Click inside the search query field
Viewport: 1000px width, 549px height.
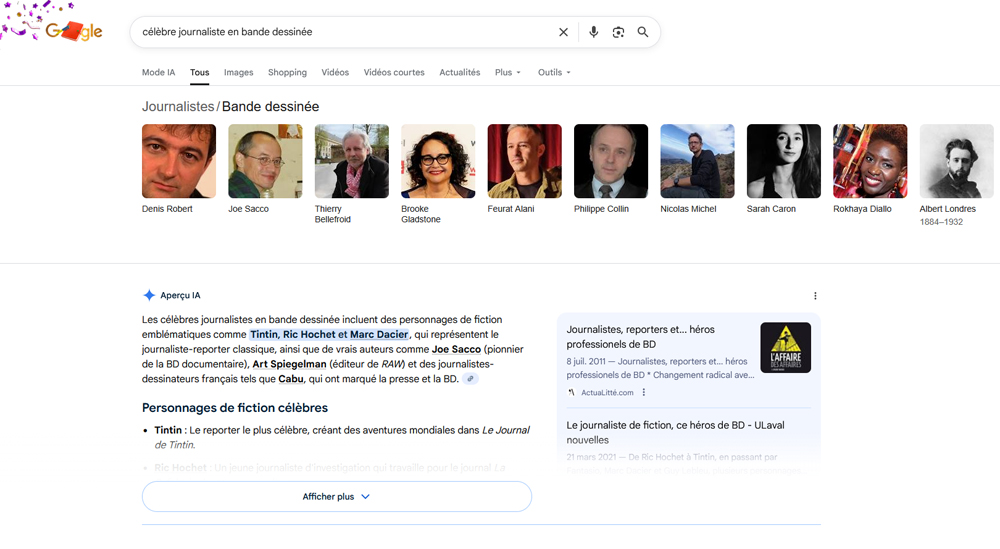[x=340, y=32]
